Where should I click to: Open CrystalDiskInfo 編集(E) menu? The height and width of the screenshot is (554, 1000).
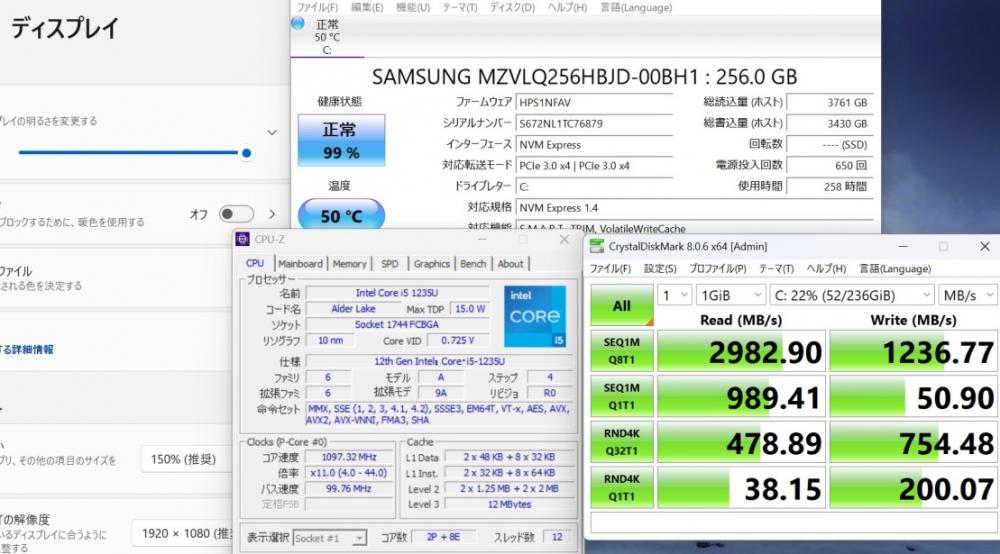pos(367,7)
